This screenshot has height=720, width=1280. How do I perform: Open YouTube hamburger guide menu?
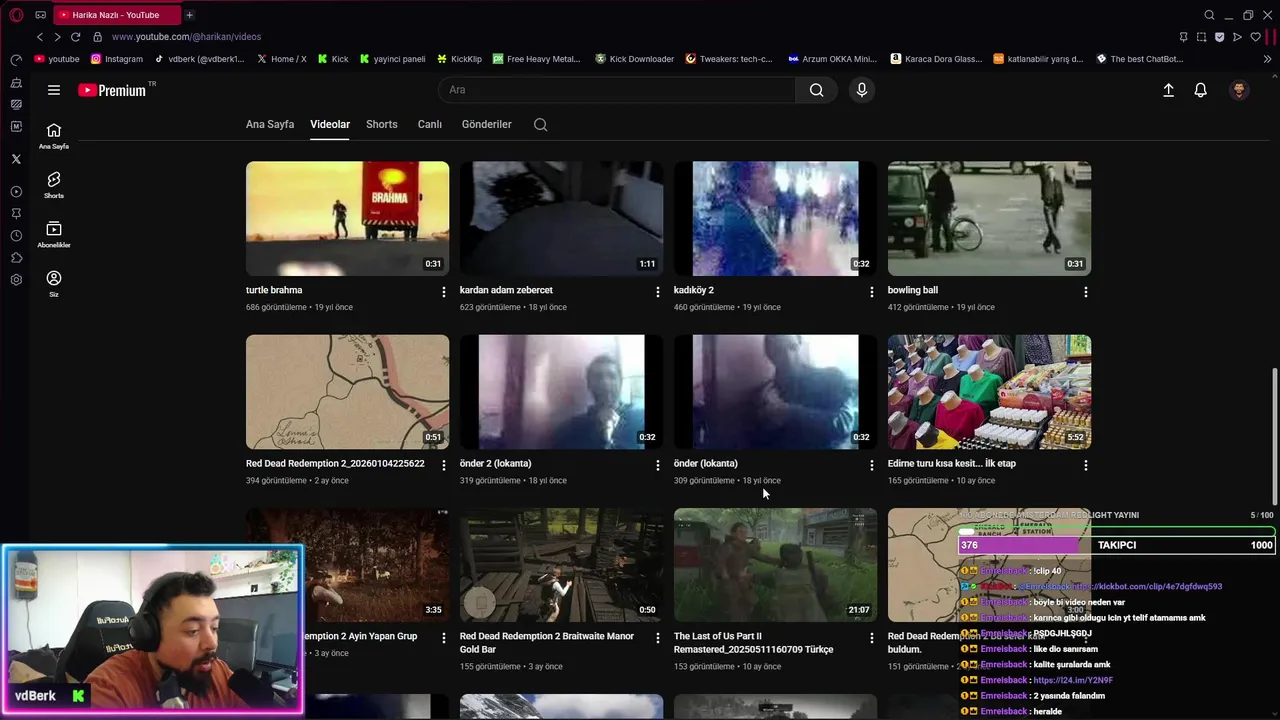point(54,90)
